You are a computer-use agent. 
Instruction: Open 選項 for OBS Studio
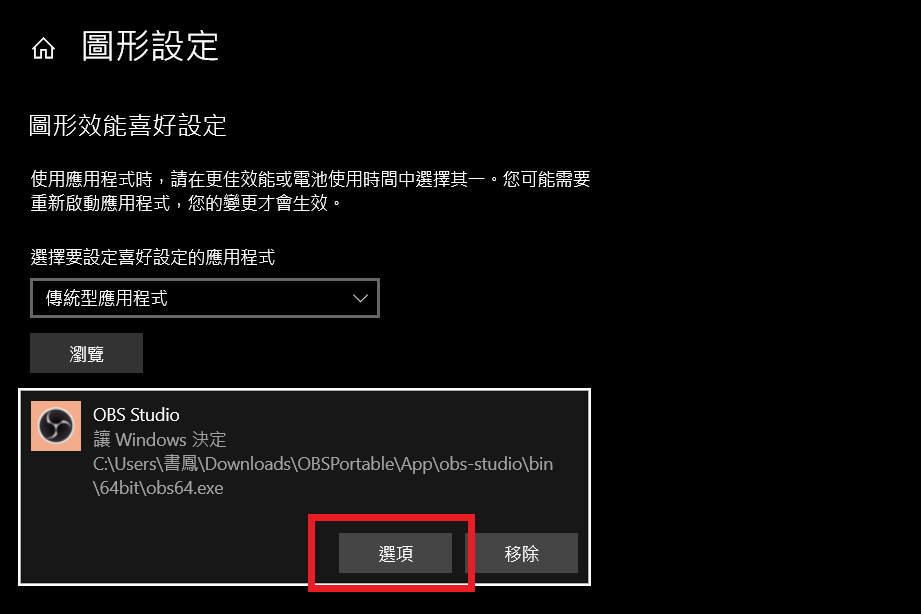(x=395, y=553)
